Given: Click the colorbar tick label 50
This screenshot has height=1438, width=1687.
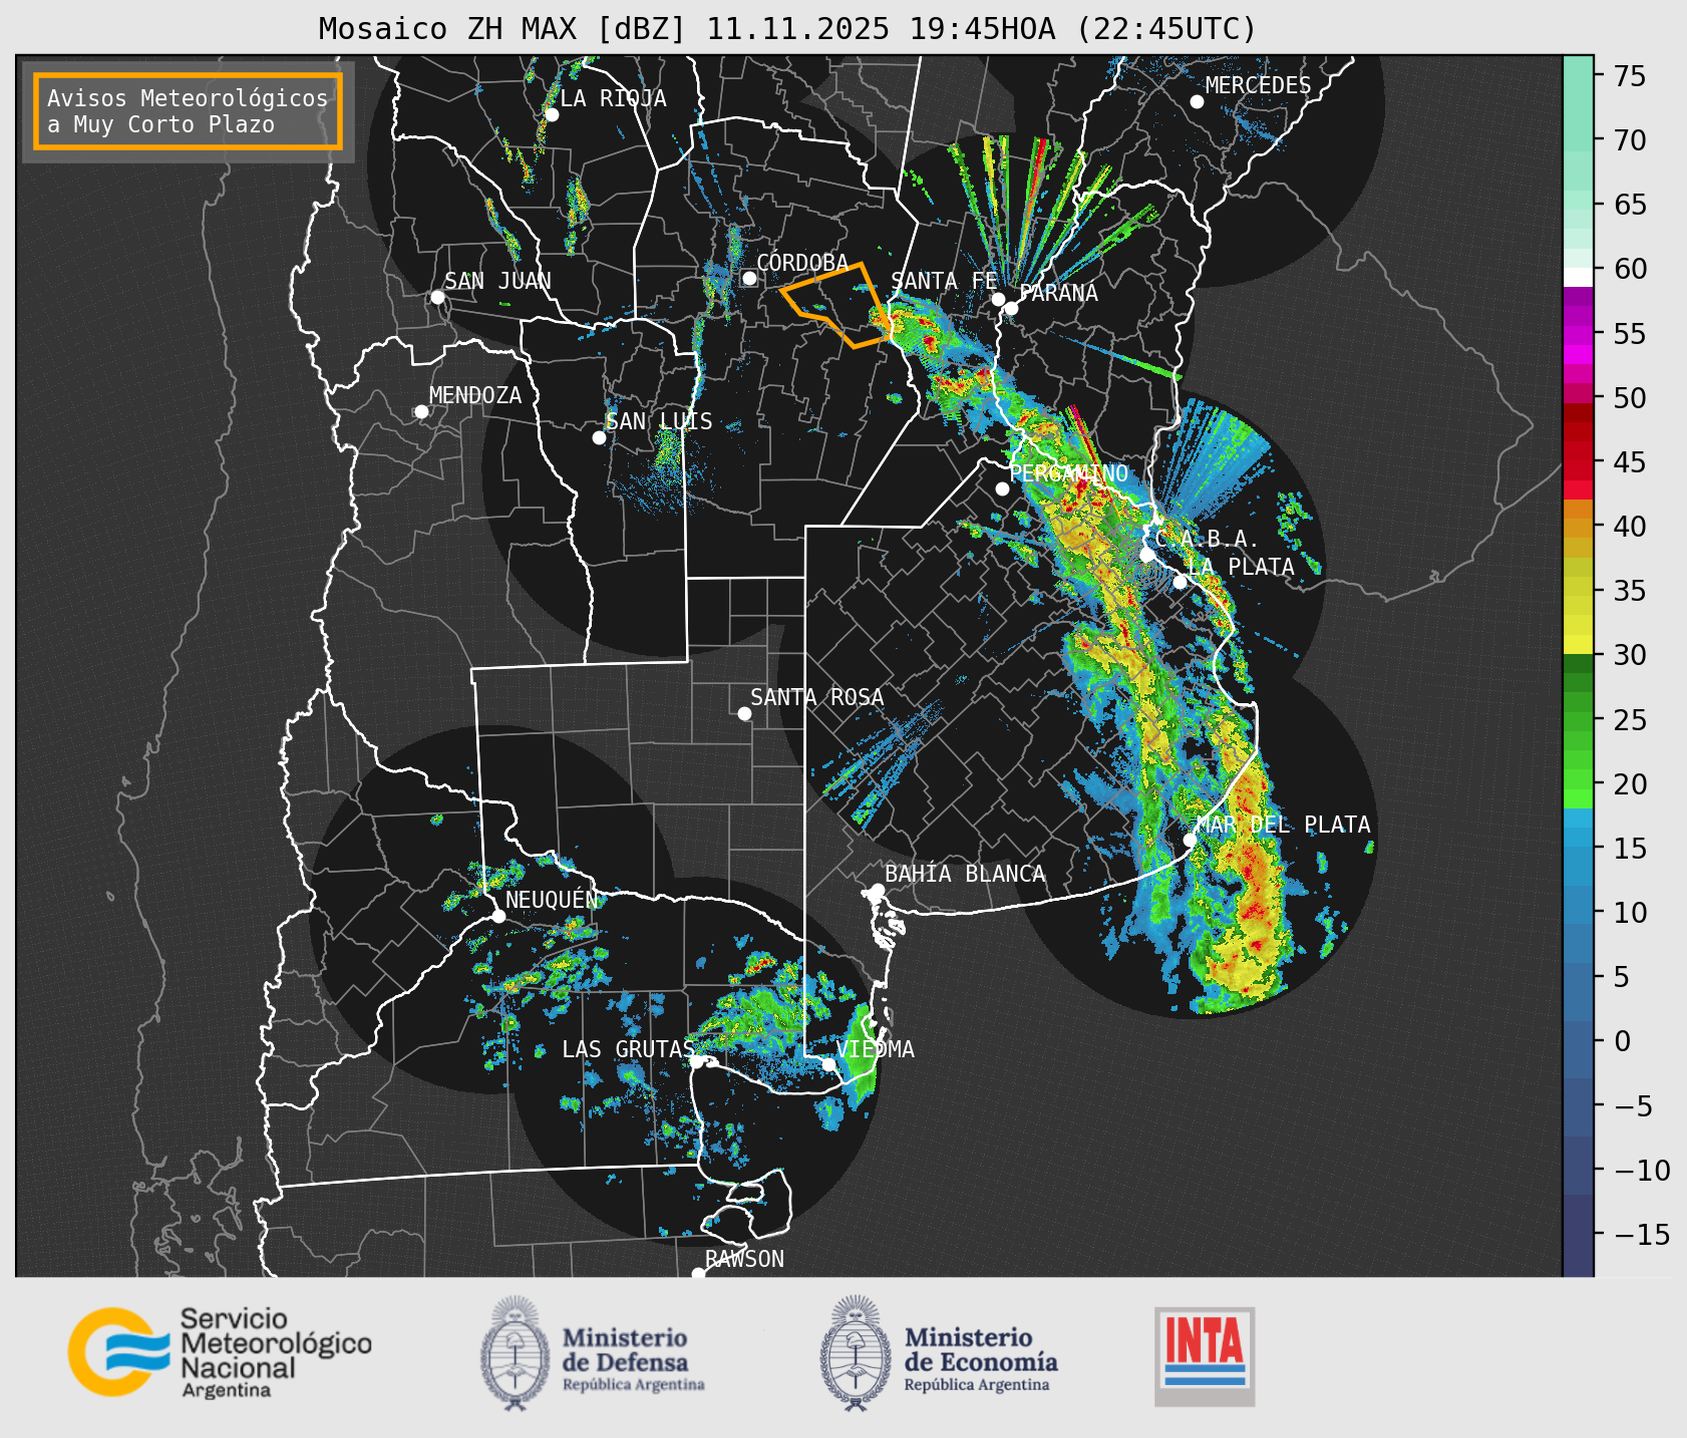Looking at the screenshot, I should point(1629,398).
